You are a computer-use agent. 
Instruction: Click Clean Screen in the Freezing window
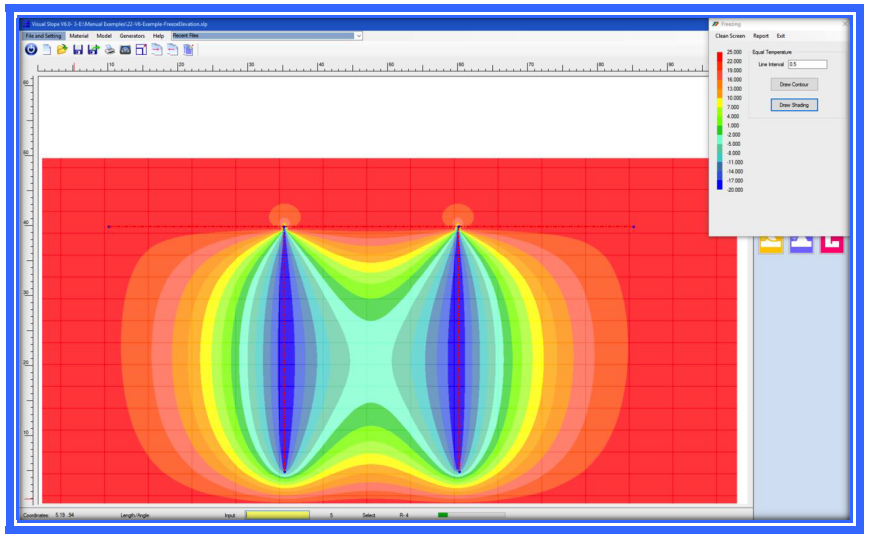[730, 36]
